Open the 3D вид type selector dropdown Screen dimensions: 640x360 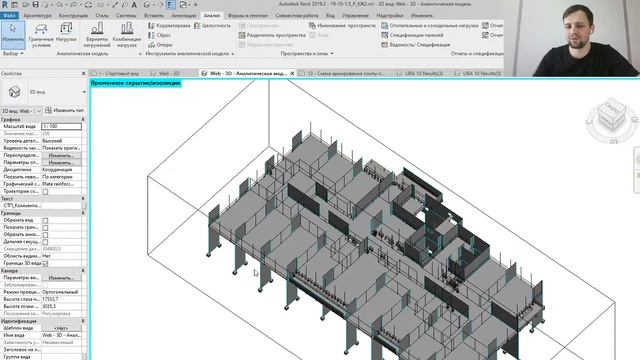(x=84, y=92)
